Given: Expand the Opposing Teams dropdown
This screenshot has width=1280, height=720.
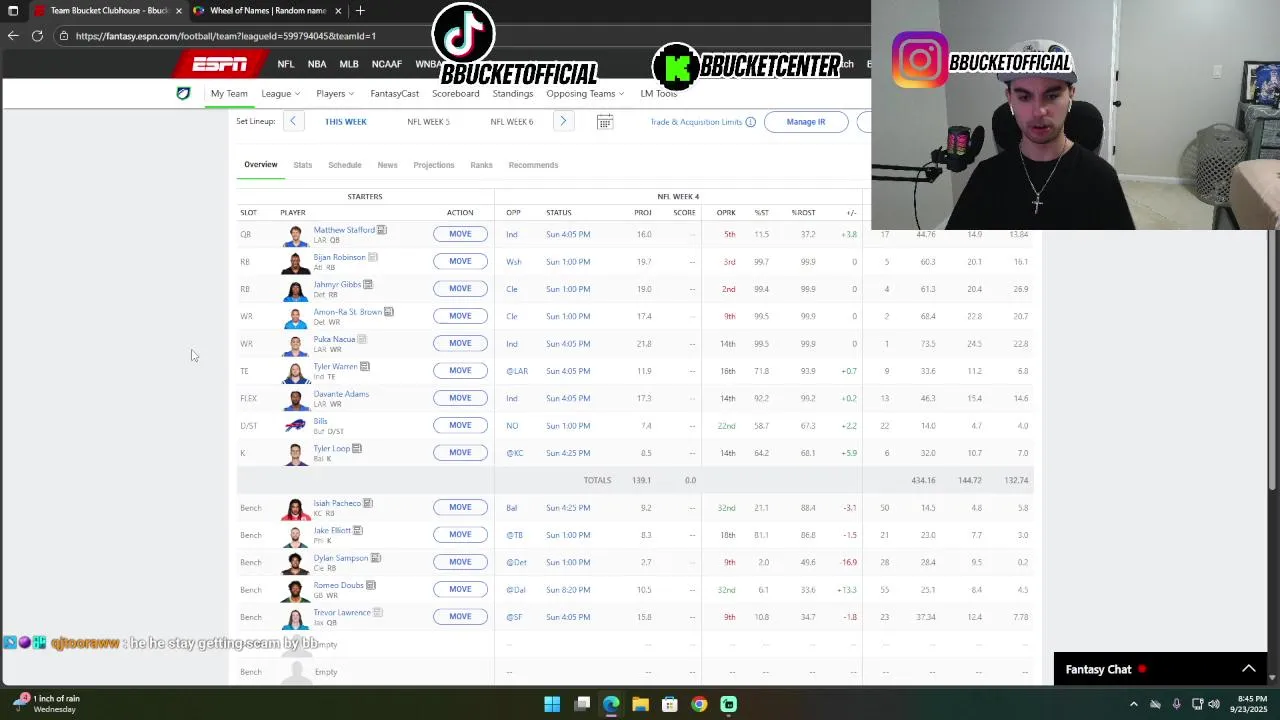Looking at the screenshot, I should (585, 94).
